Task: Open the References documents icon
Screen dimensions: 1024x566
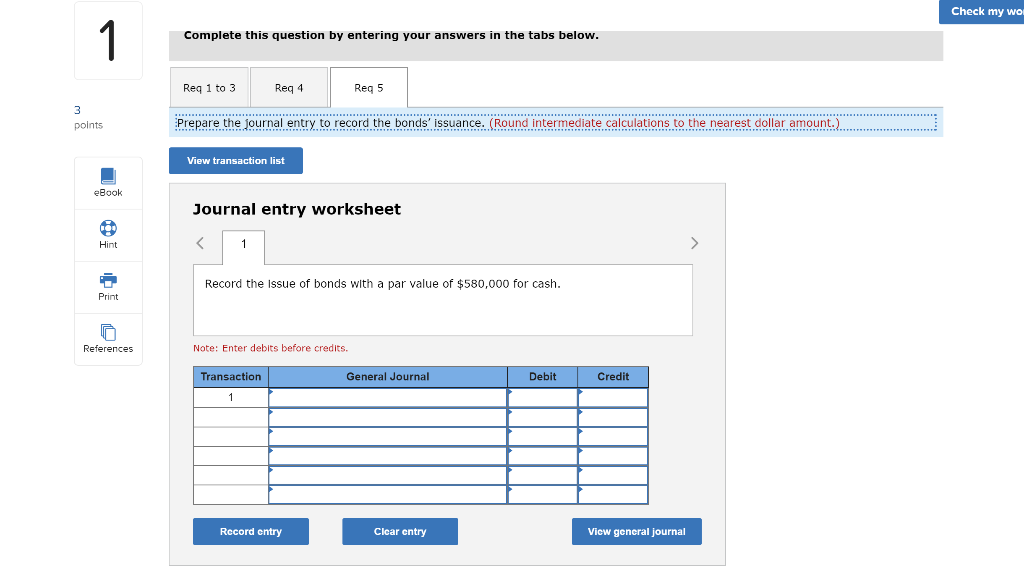Action: (x=108, y=332)
